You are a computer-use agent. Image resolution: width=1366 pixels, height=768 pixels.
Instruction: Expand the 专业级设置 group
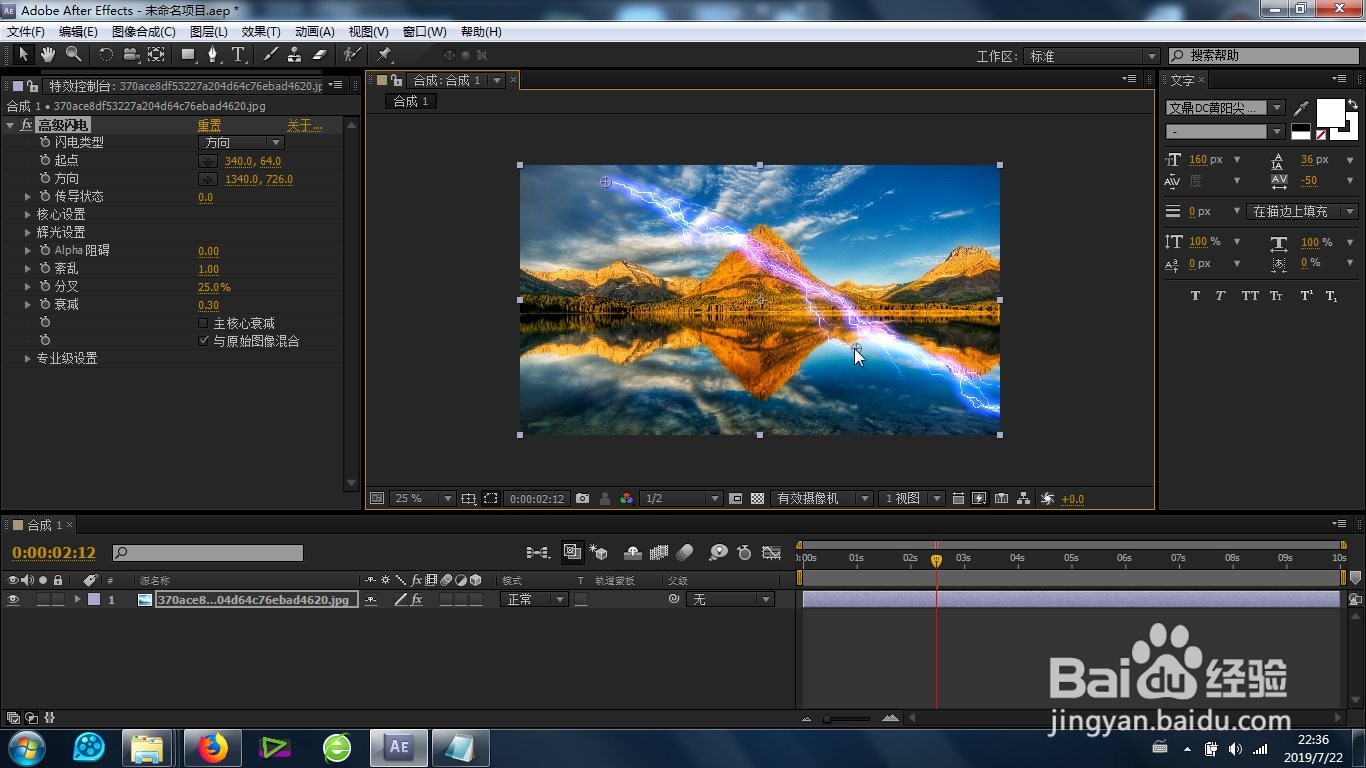pyautogui.click(x=28, y=358)
